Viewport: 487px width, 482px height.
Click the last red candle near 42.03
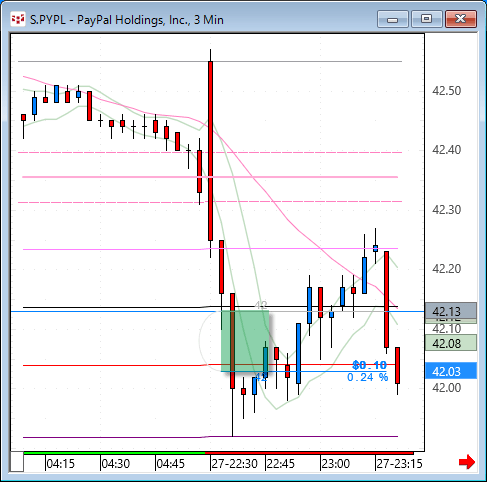(x=397, y=366)
